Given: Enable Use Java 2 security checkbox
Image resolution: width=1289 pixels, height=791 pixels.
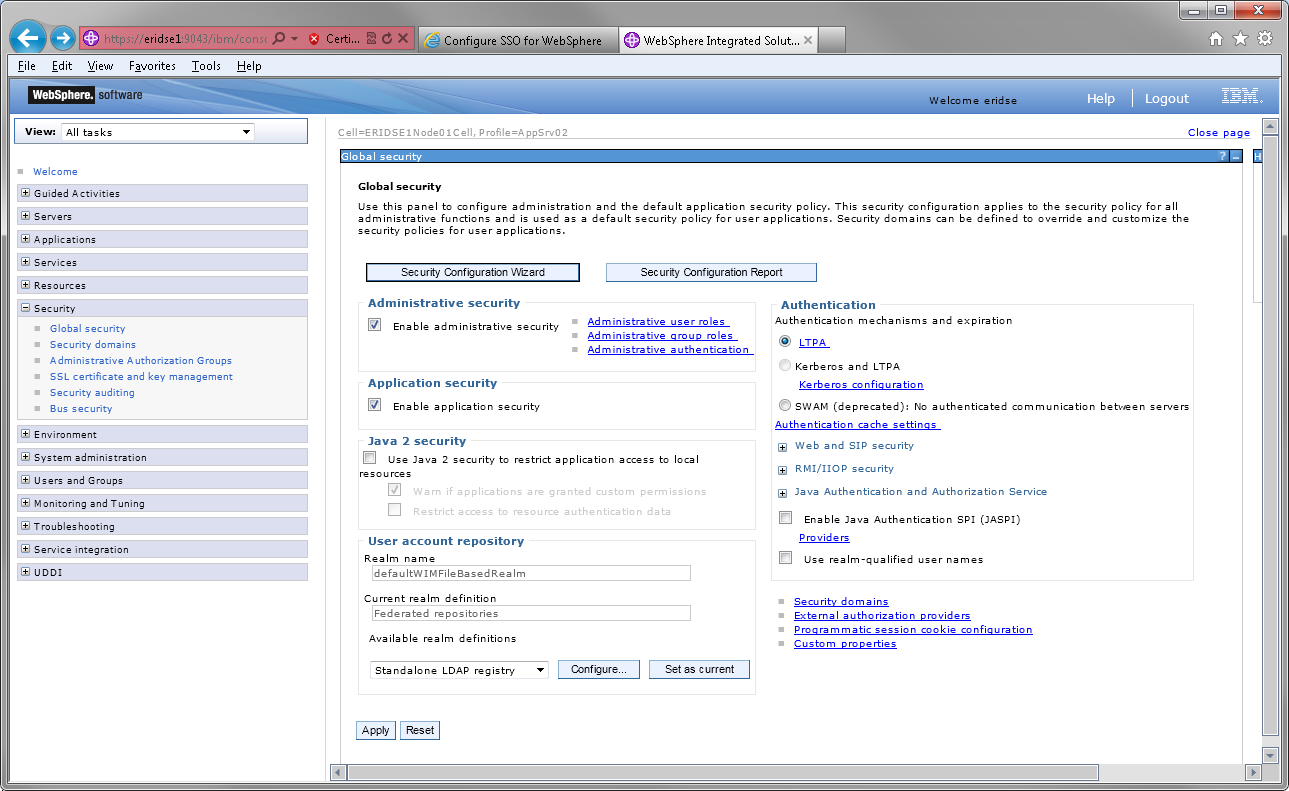Looking at the screenshot, I should click(x=370, y=457).
